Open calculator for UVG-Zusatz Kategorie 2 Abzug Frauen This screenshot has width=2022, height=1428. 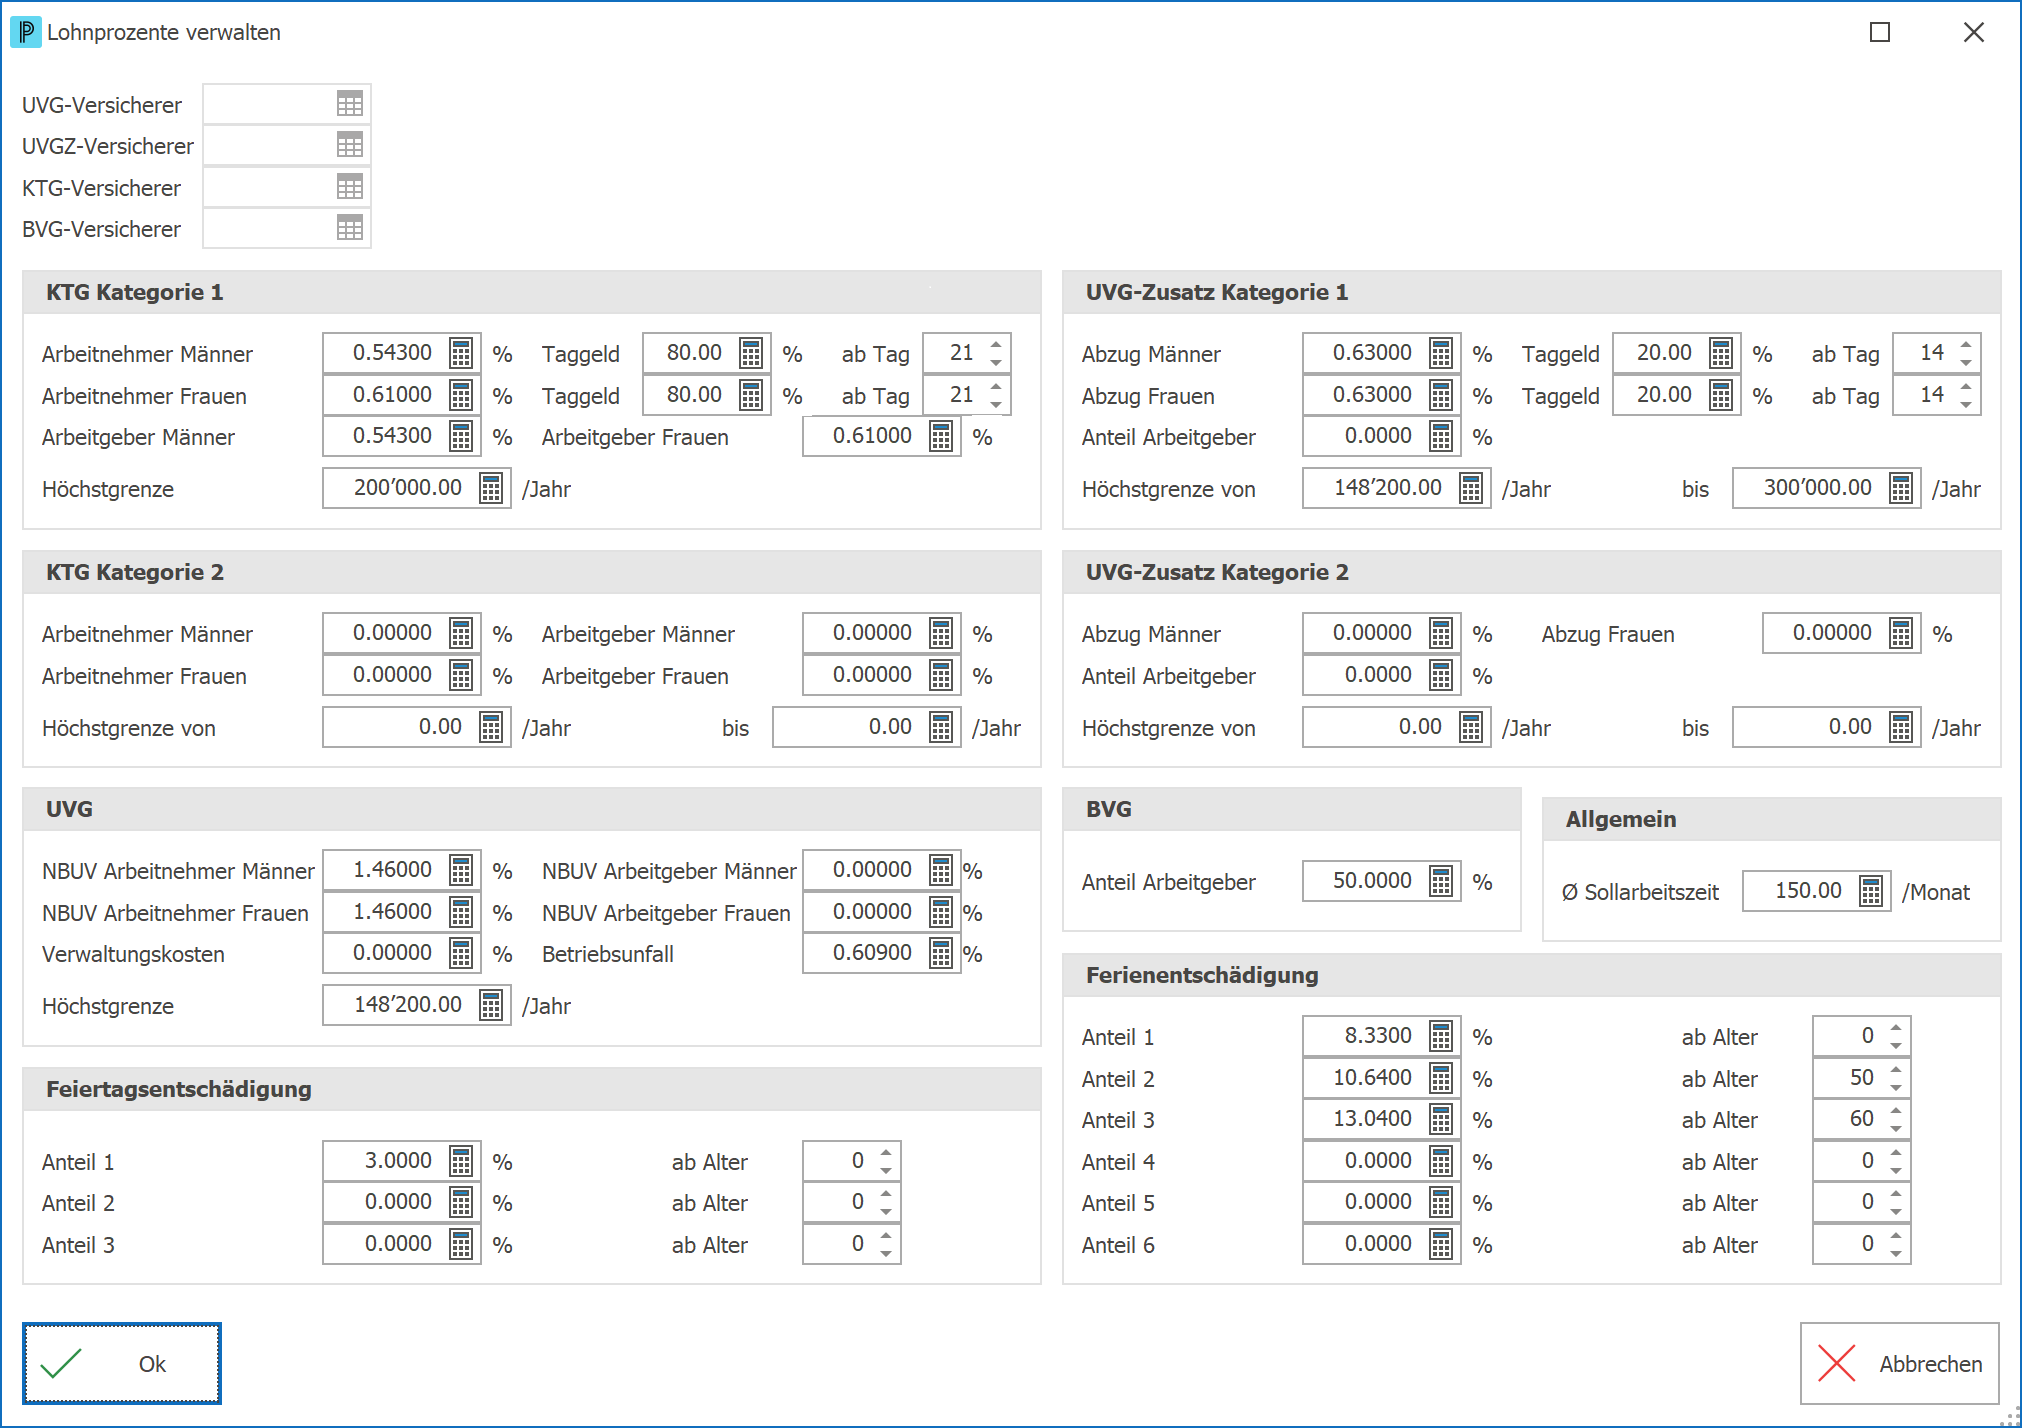tap(1901, 633)
